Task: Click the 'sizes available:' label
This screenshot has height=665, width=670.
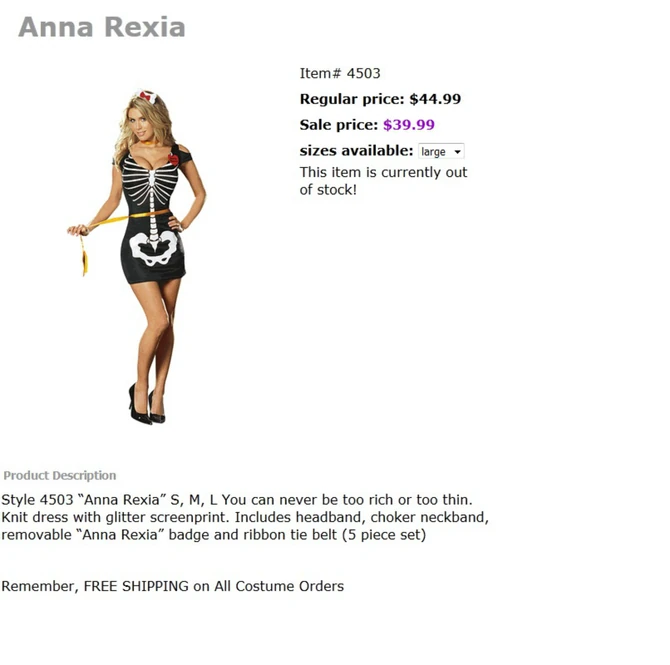Action: 356,151
